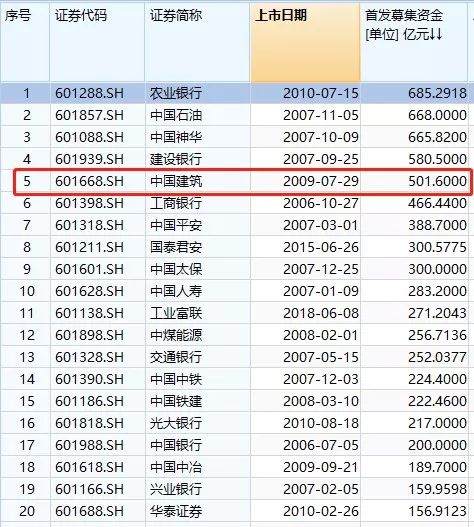
Task: Select security code 601668.SH
Action: 90,181
